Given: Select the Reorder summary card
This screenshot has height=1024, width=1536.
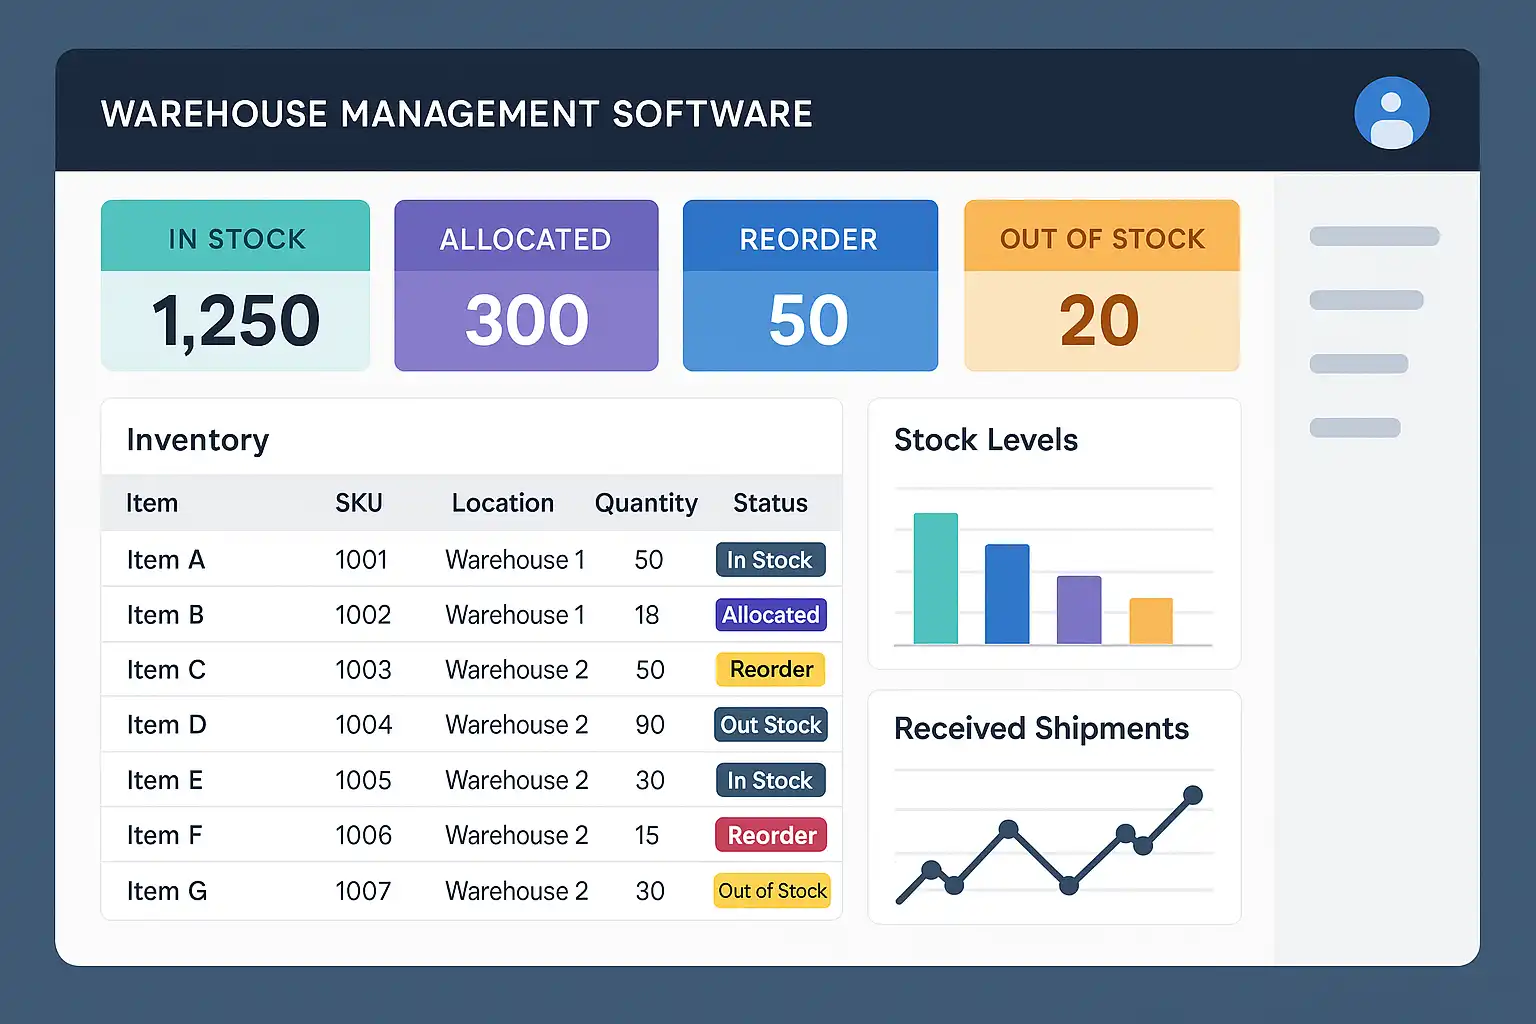Looking at the screenshot, I should (x=810, y=286).
